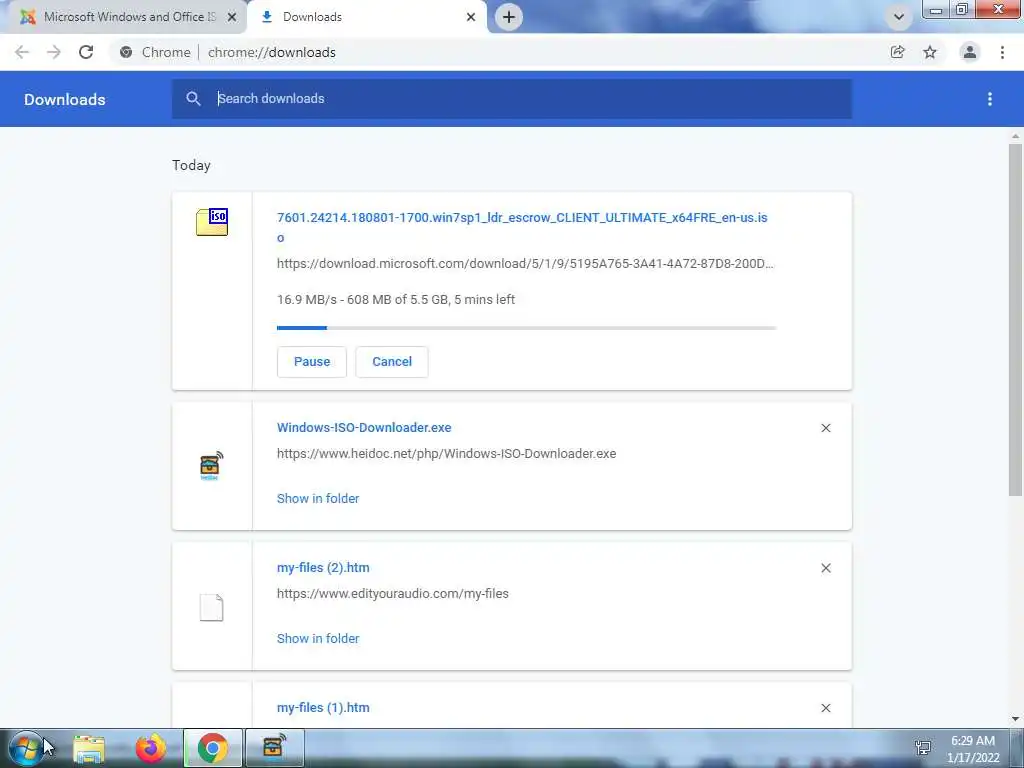Show my-files (2).htm in folder
This screenshot has height=768, width=1024.
(318, 639)
